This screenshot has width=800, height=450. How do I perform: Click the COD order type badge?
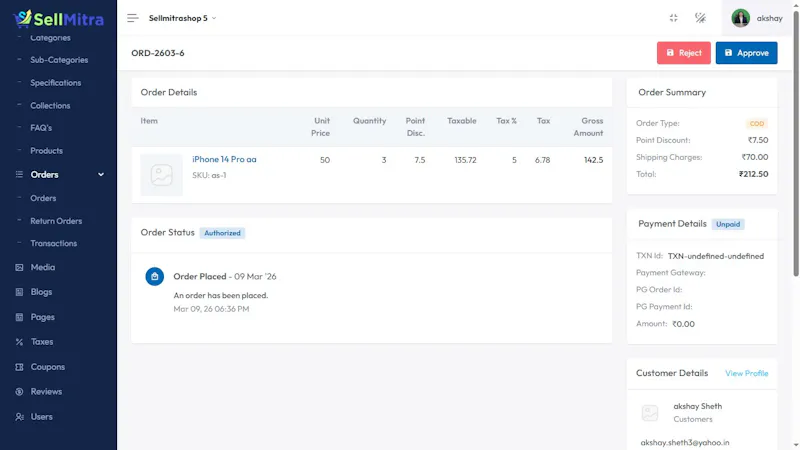tap(757, 123)
